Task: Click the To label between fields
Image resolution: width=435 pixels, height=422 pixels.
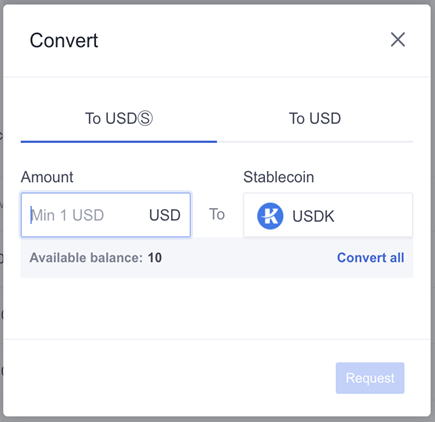Action: point(217,214)
